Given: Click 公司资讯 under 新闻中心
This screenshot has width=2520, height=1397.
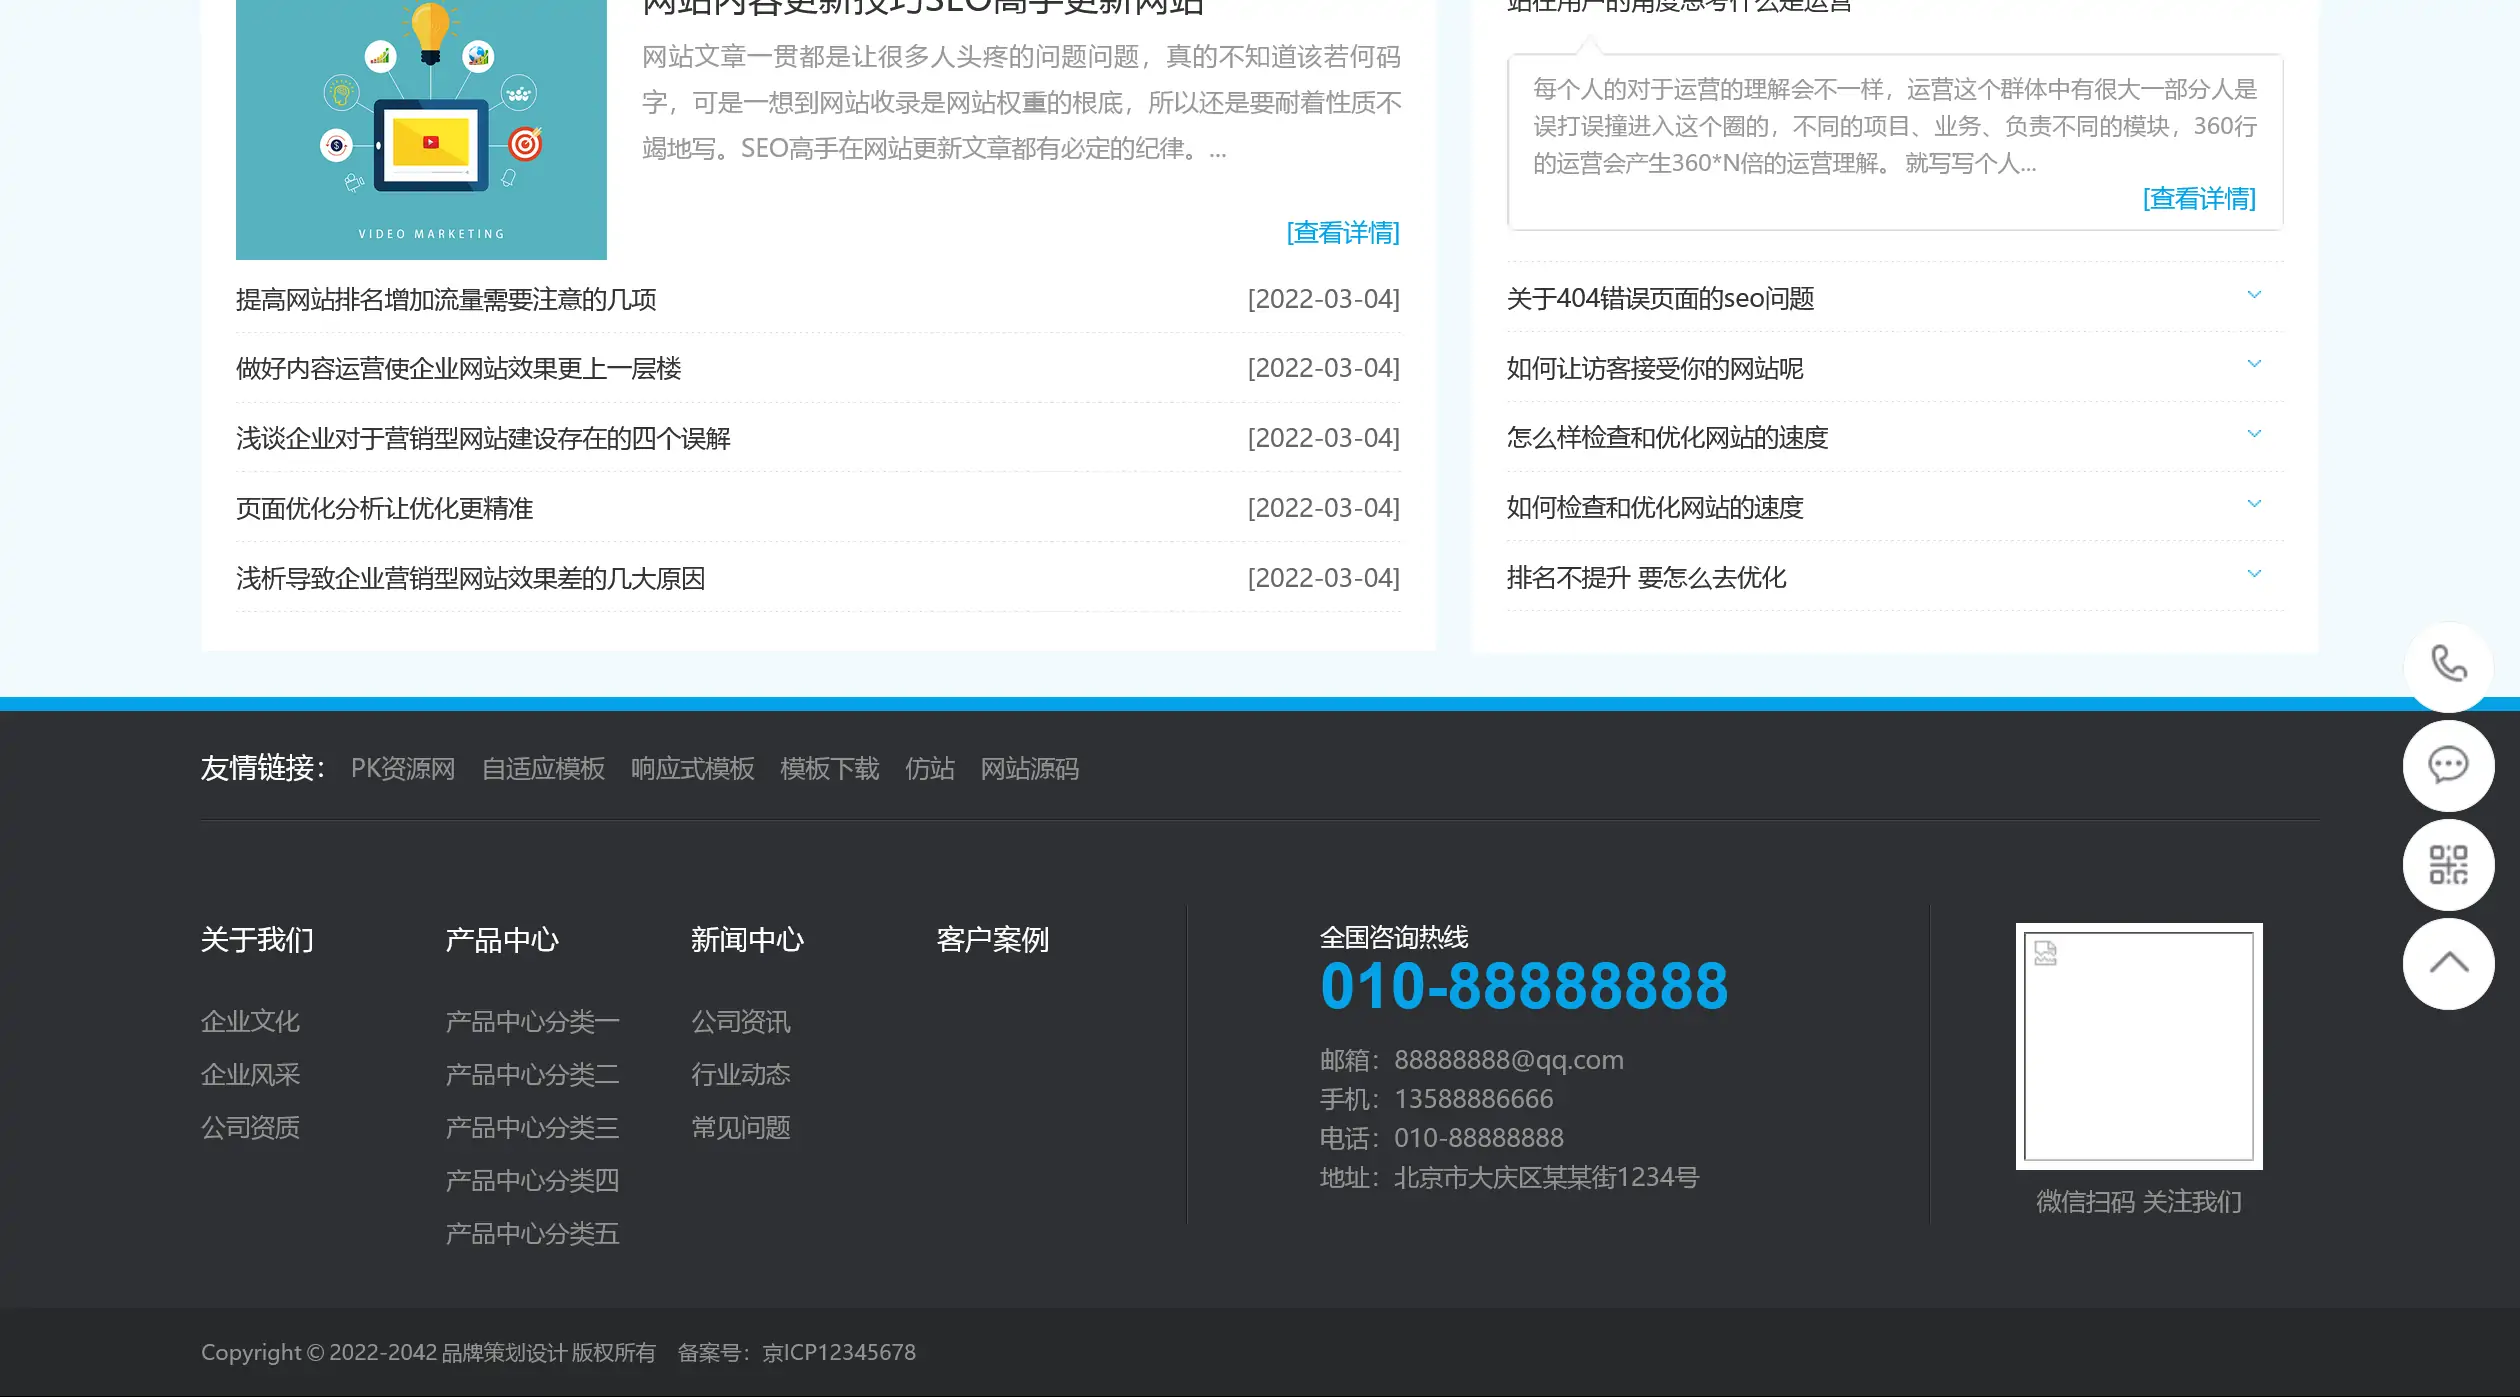Looking at the screenshot, I should point(740,1021).
